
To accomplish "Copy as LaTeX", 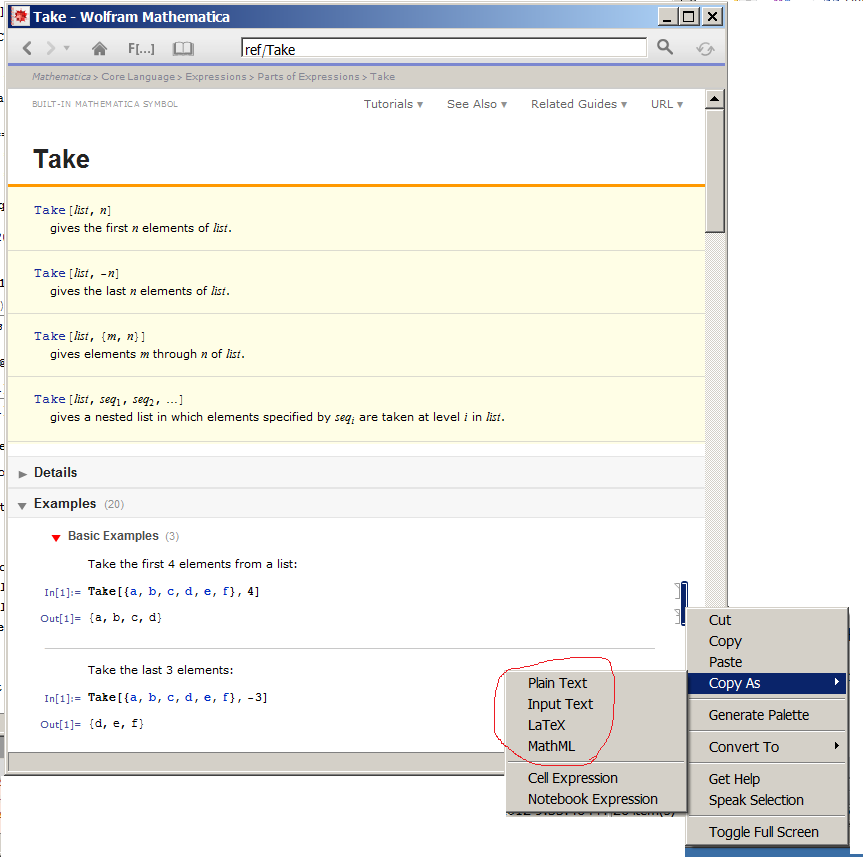I will click(x=596, y=725).
